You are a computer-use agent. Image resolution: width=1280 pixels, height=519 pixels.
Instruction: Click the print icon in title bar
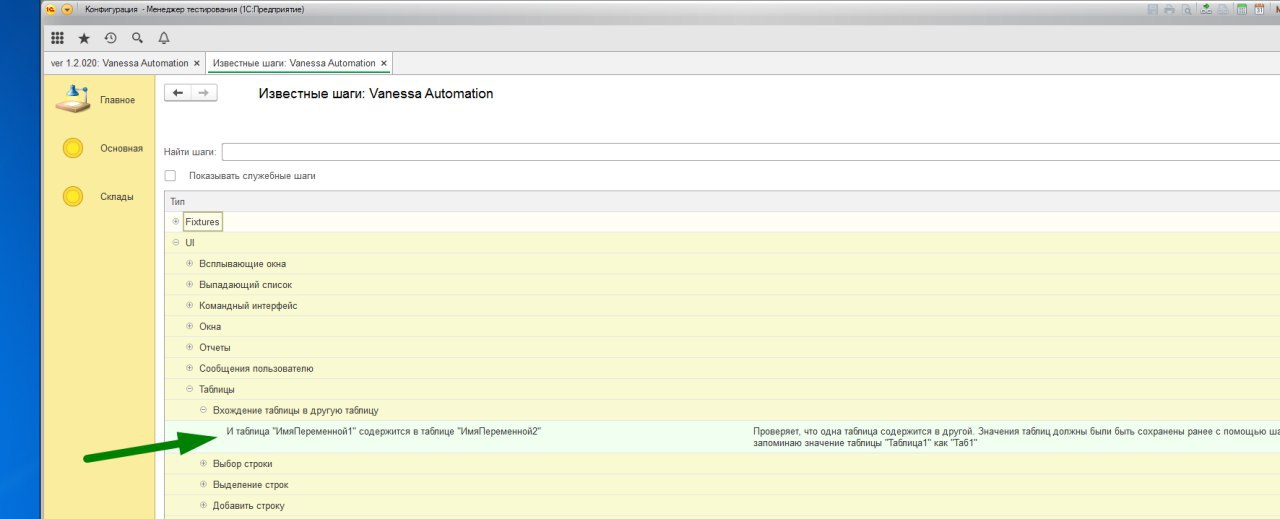click(x=1170, y=9)
